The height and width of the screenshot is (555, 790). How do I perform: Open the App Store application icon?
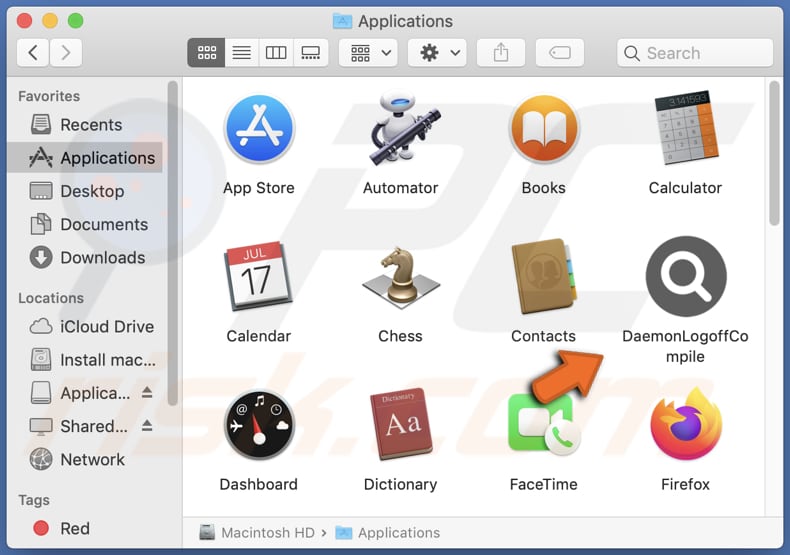coord(259,129)
